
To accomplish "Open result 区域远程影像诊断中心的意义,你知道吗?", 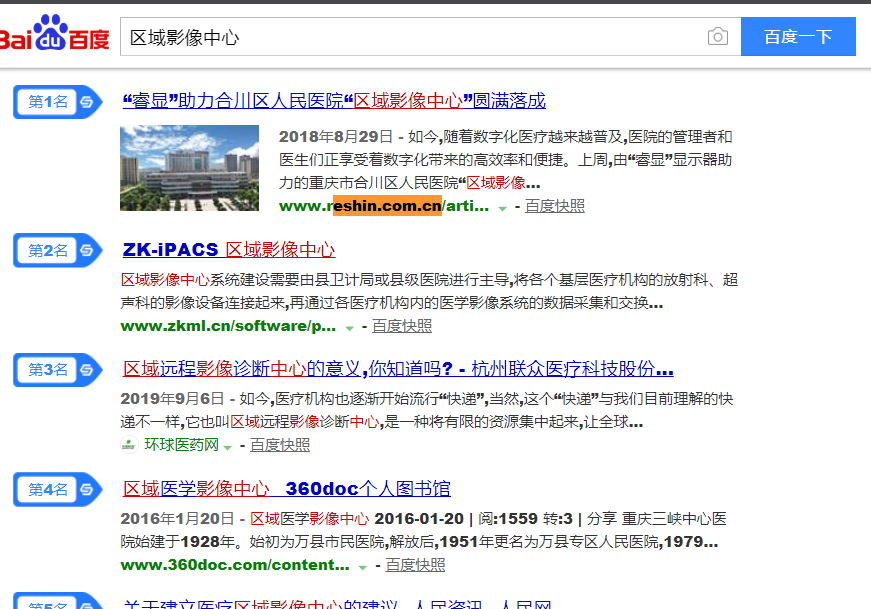I will [x=398, y=368].
